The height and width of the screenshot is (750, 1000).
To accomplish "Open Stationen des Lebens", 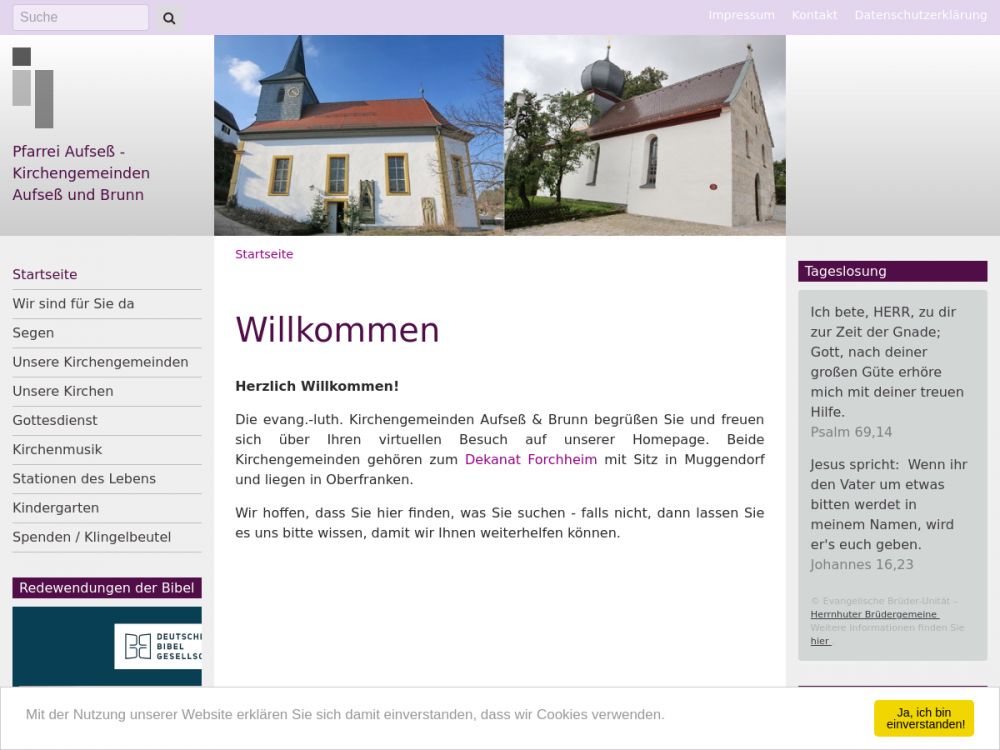I will pos(84,478).
